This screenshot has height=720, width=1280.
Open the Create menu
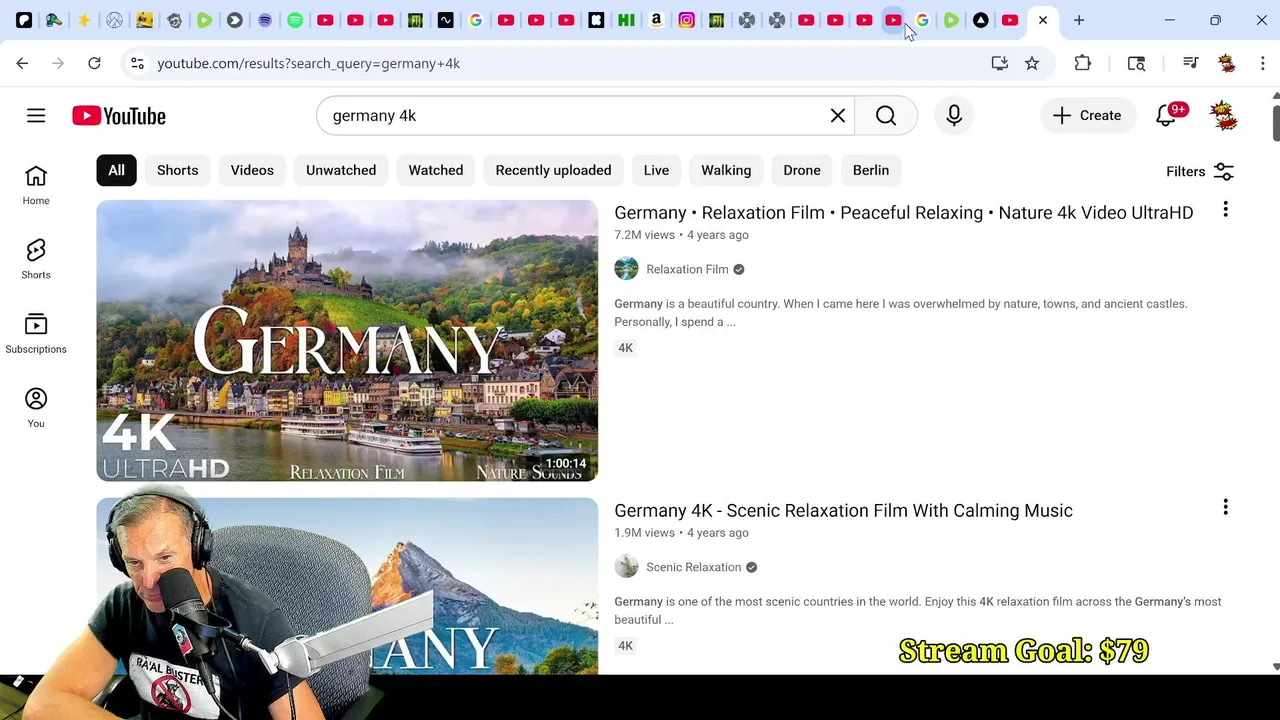point(1087,116)
